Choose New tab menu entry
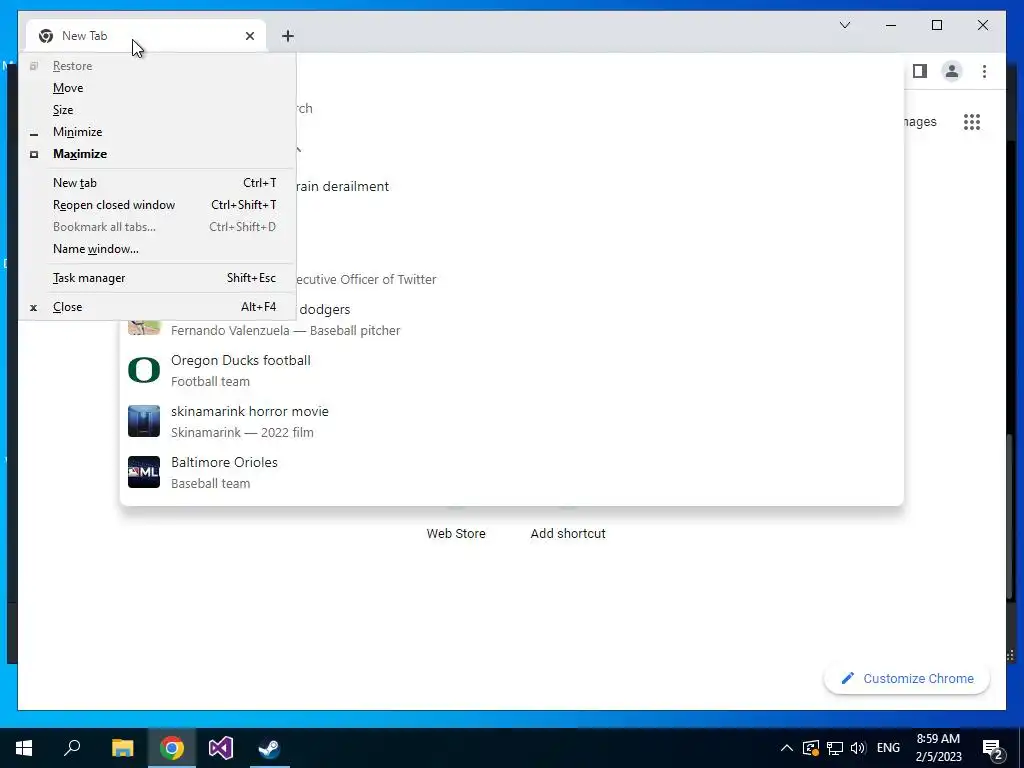Screen dimensions: 1024x768 click(x=157, y=183)
